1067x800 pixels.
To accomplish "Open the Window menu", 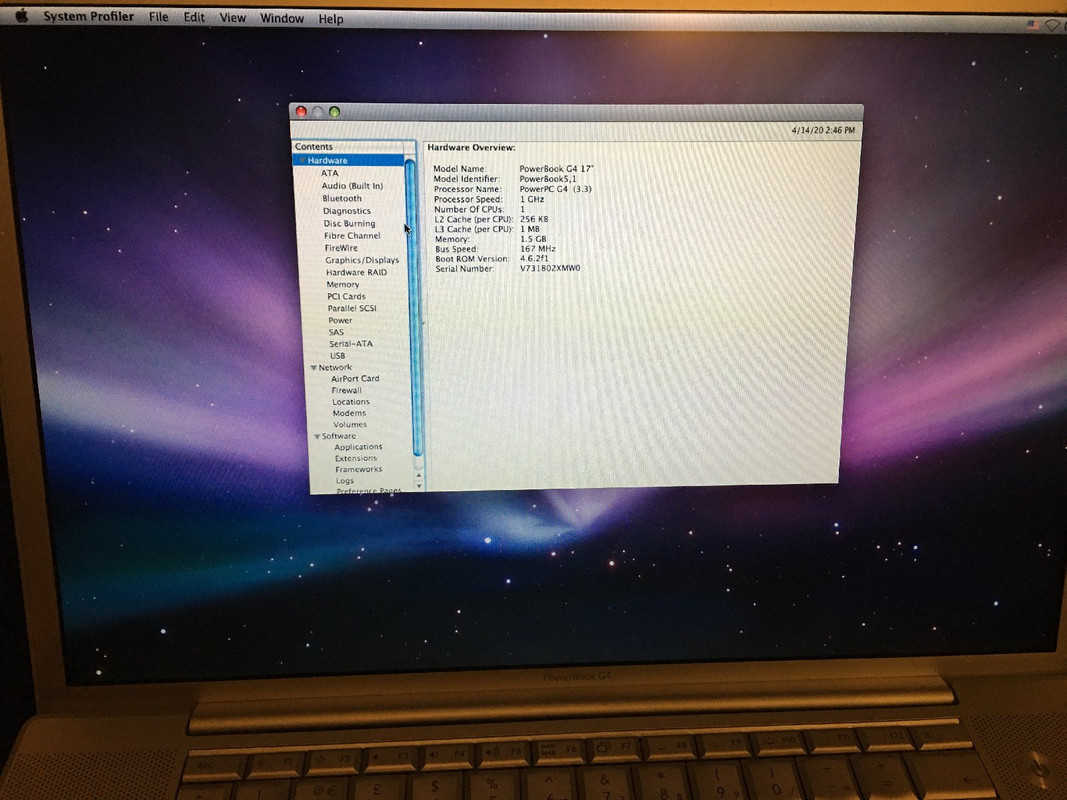I will (x=282, y=19).
